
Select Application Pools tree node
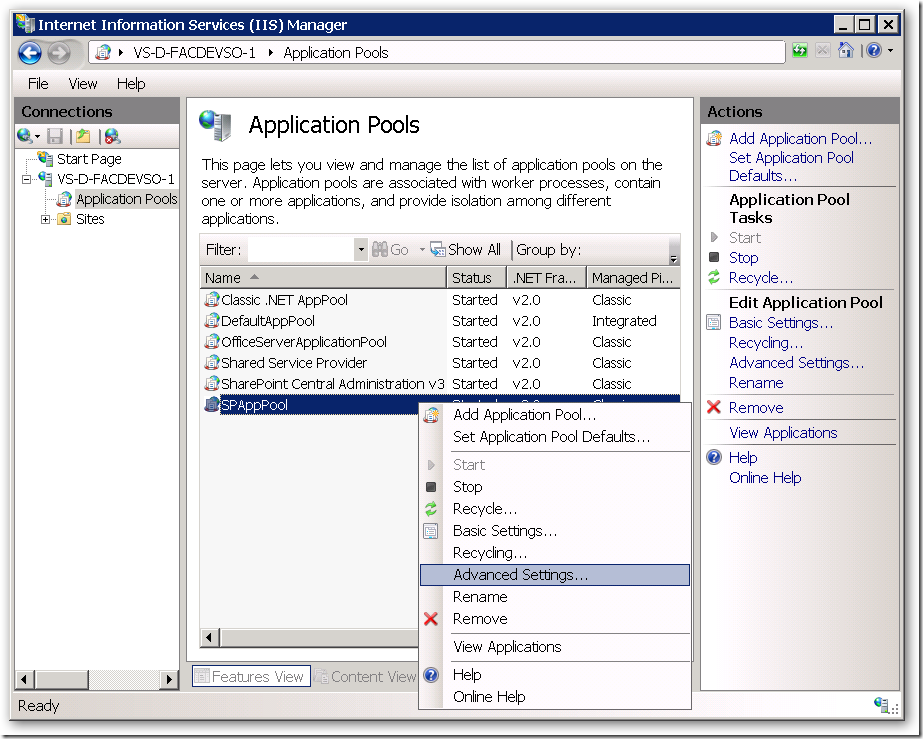(127, 199)
